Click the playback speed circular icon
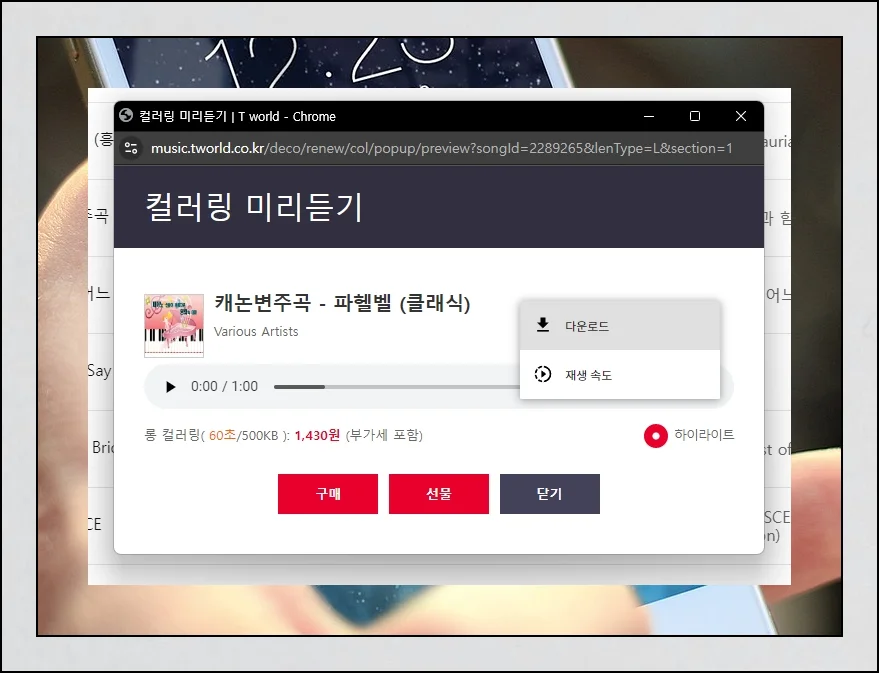The height and width of the screenshot is (673, 879). point(543,375)
